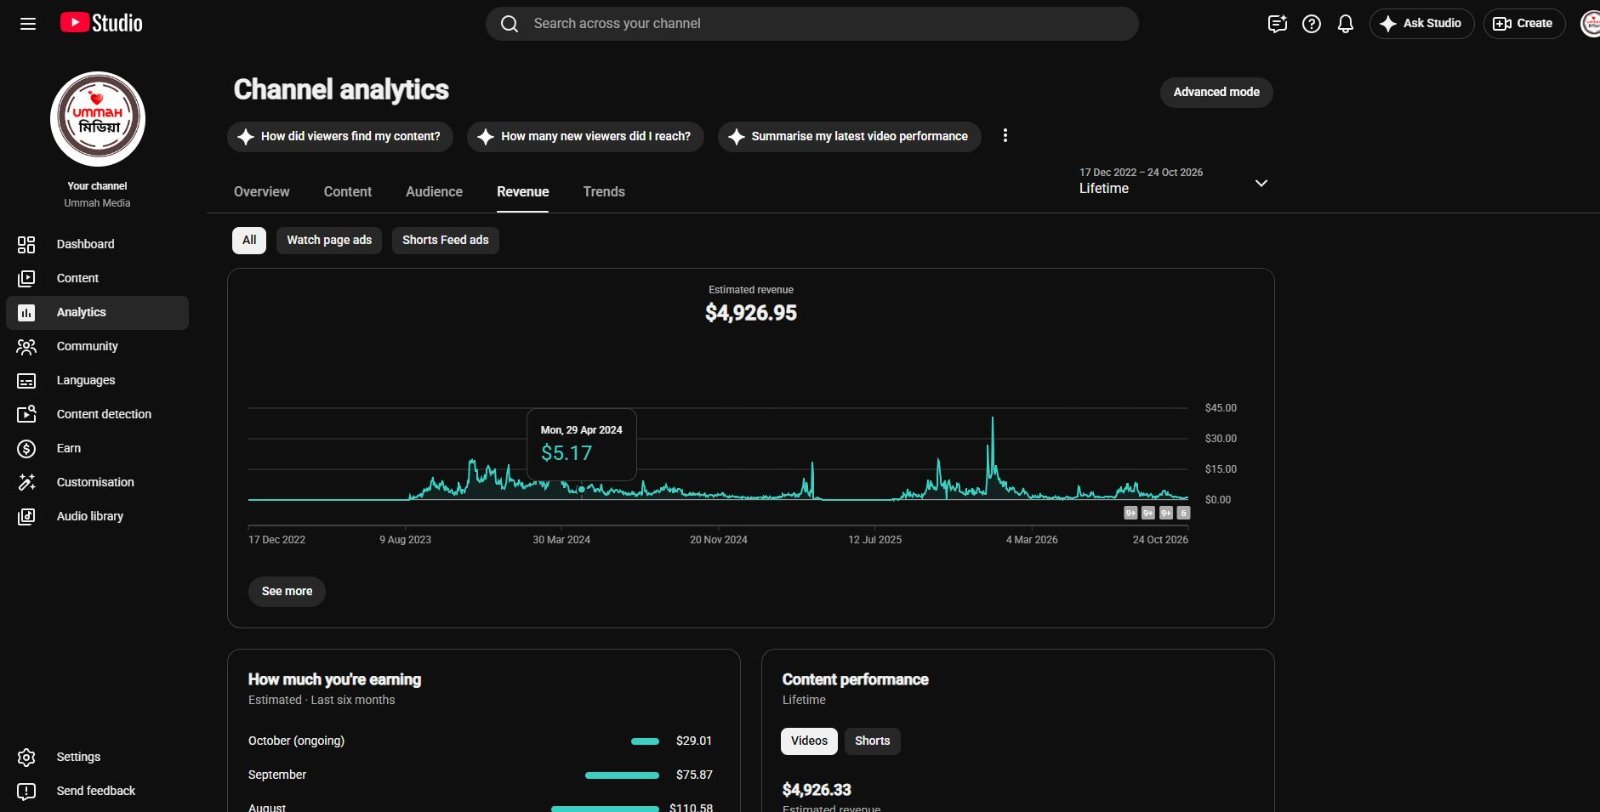This screenshot has width=1600, height=812.
Task: Switch to the Audience tab
Action: tap(434, 192)
